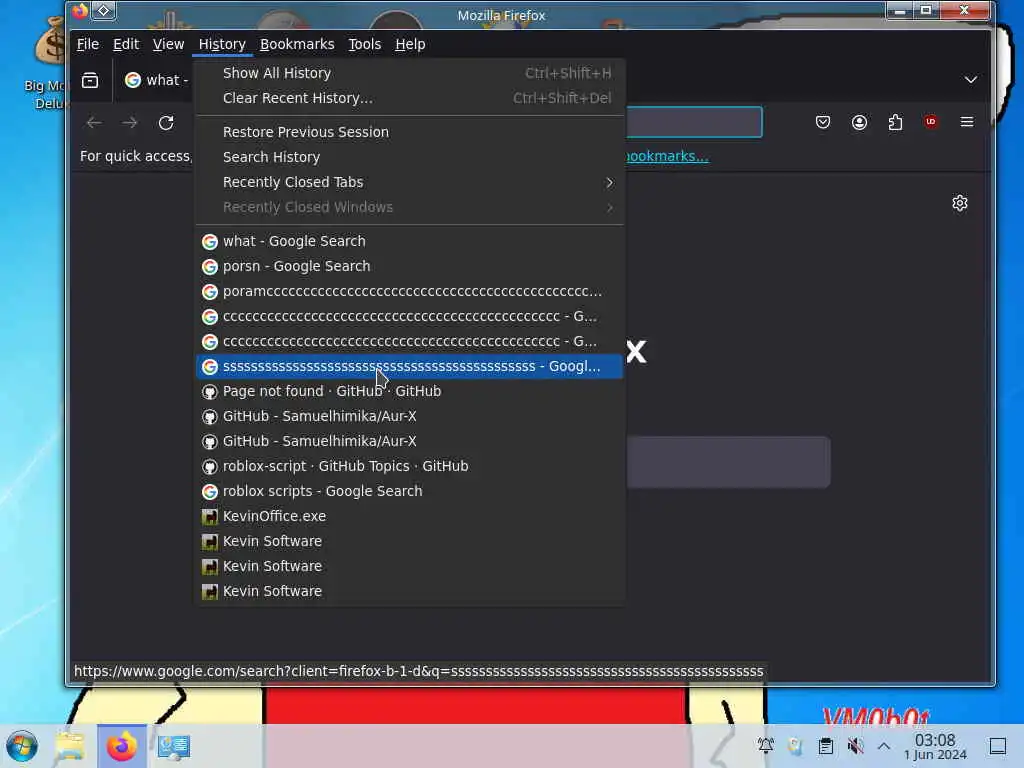Open the file manager taskbar icon
This screenshot has height=768, width=1024.
coord(70,746)
